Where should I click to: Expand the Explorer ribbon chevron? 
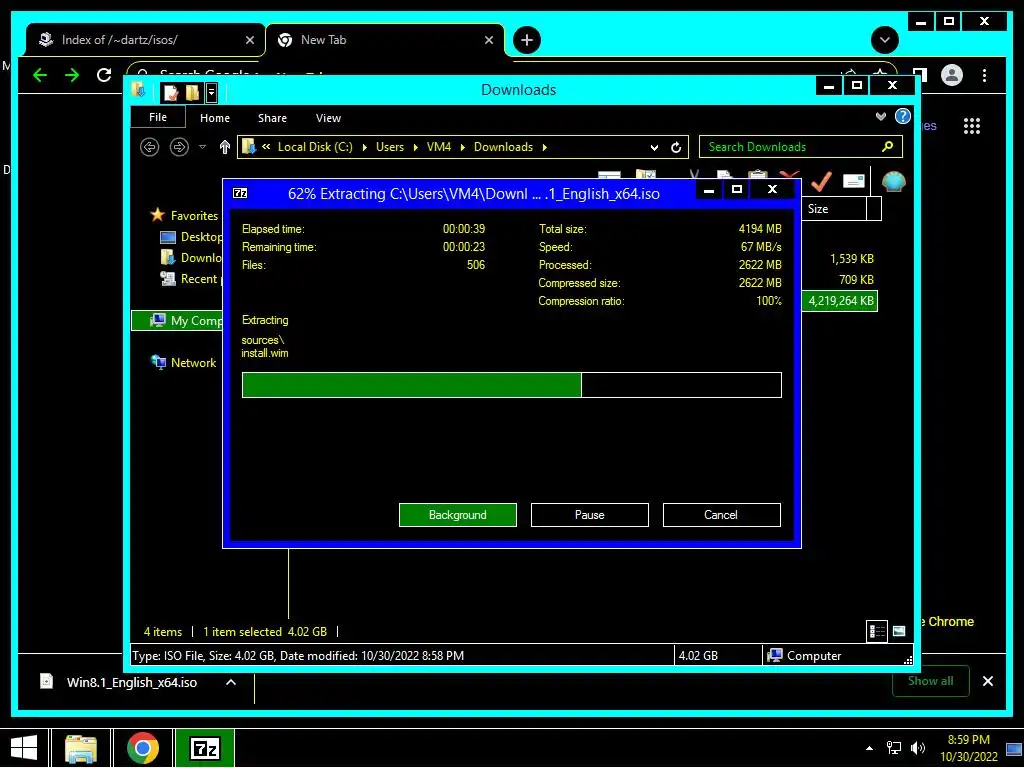pyautogui.click(x=880, y=117)
